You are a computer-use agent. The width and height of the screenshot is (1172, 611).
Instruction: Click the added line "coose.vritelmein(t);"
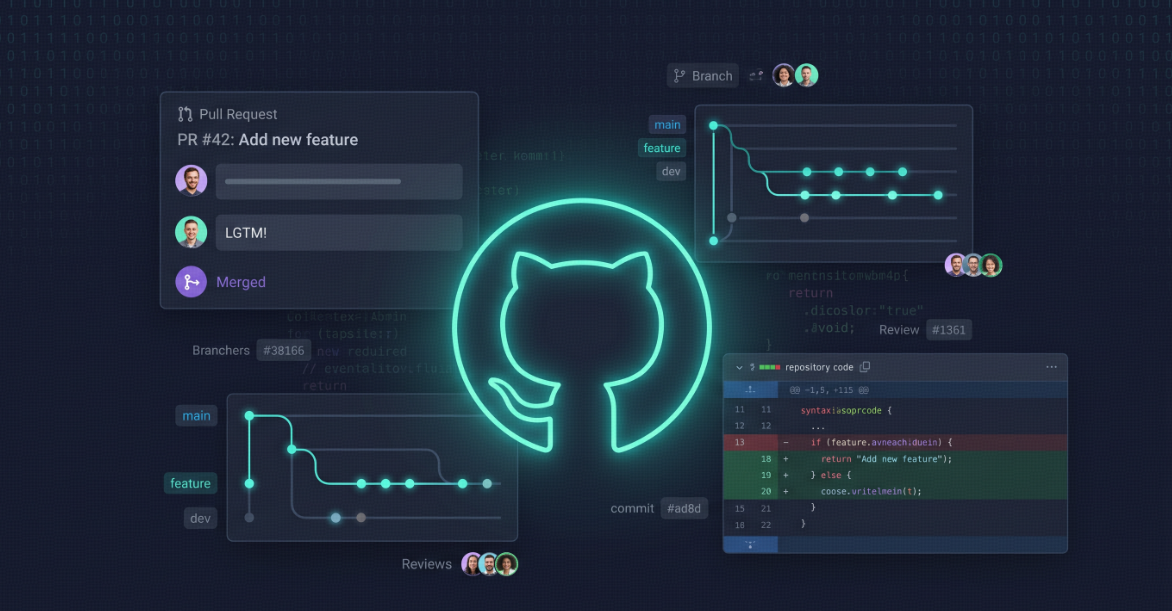[871, 492]
